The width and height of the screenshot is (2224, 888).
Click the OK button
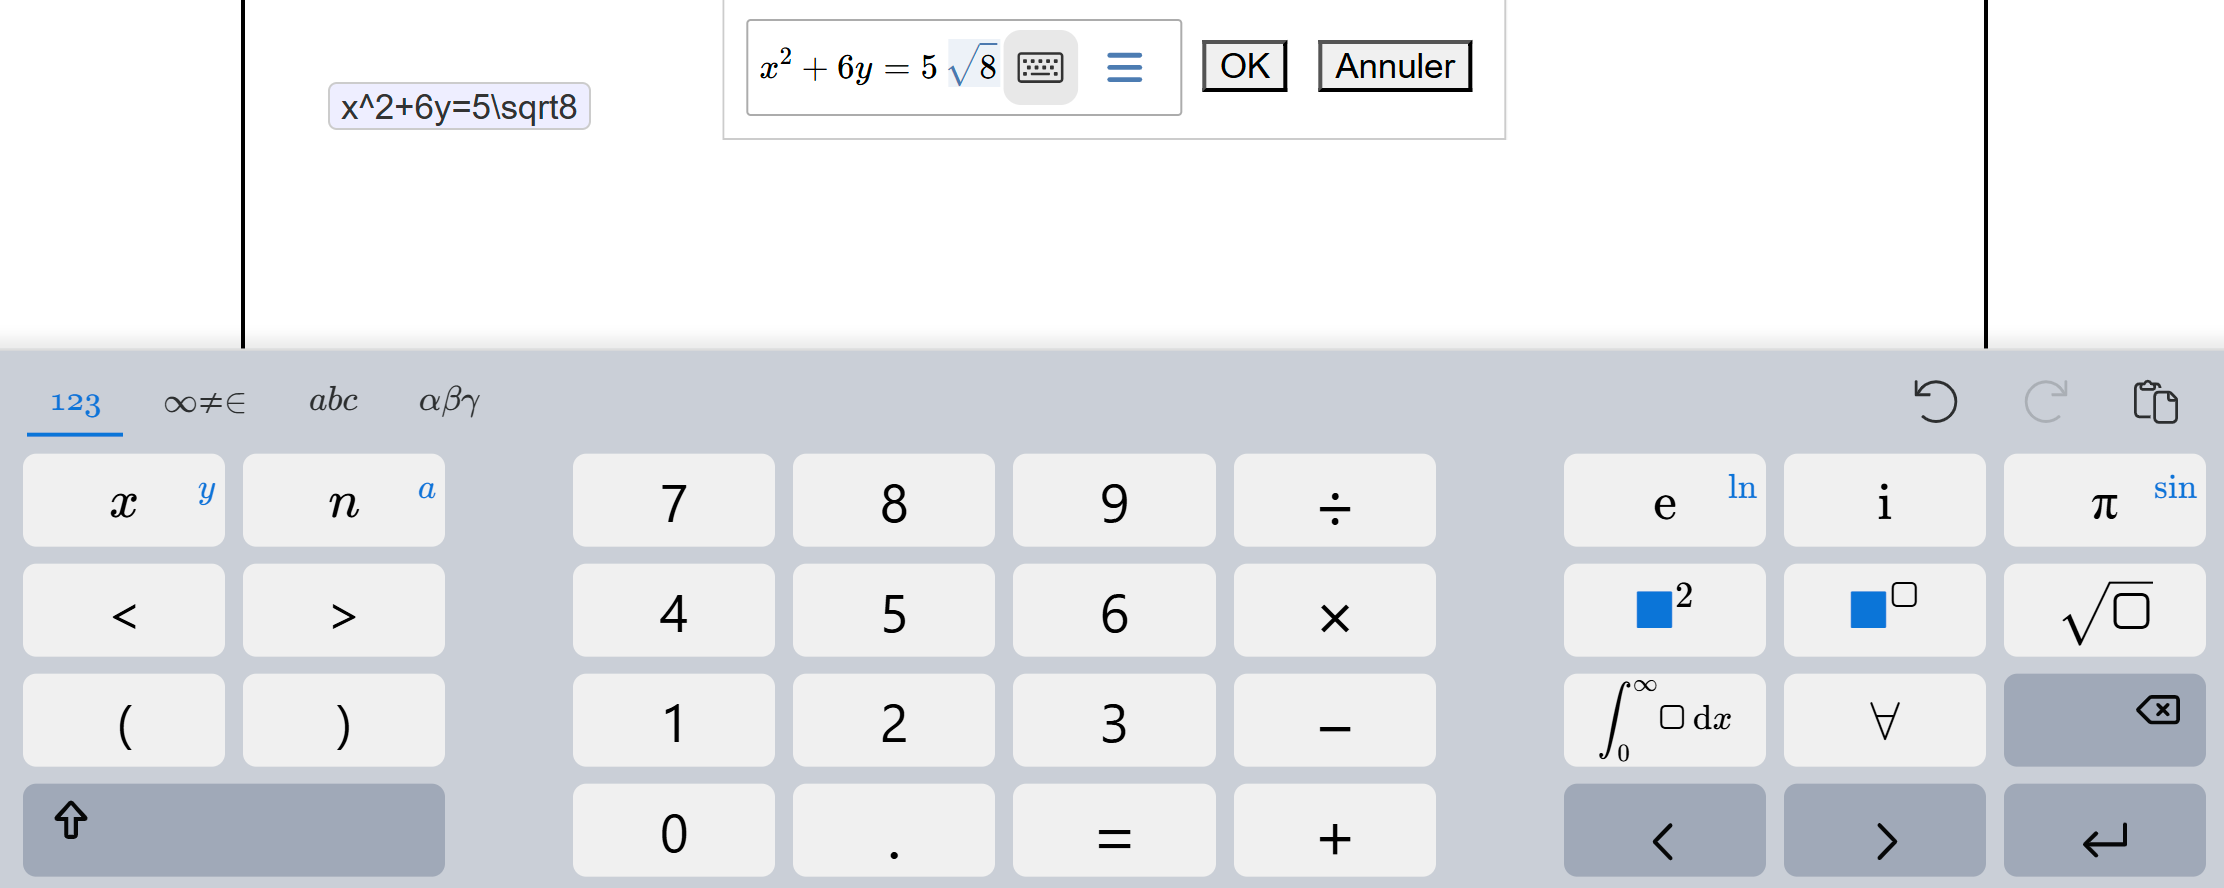[x=1244, y=66]
